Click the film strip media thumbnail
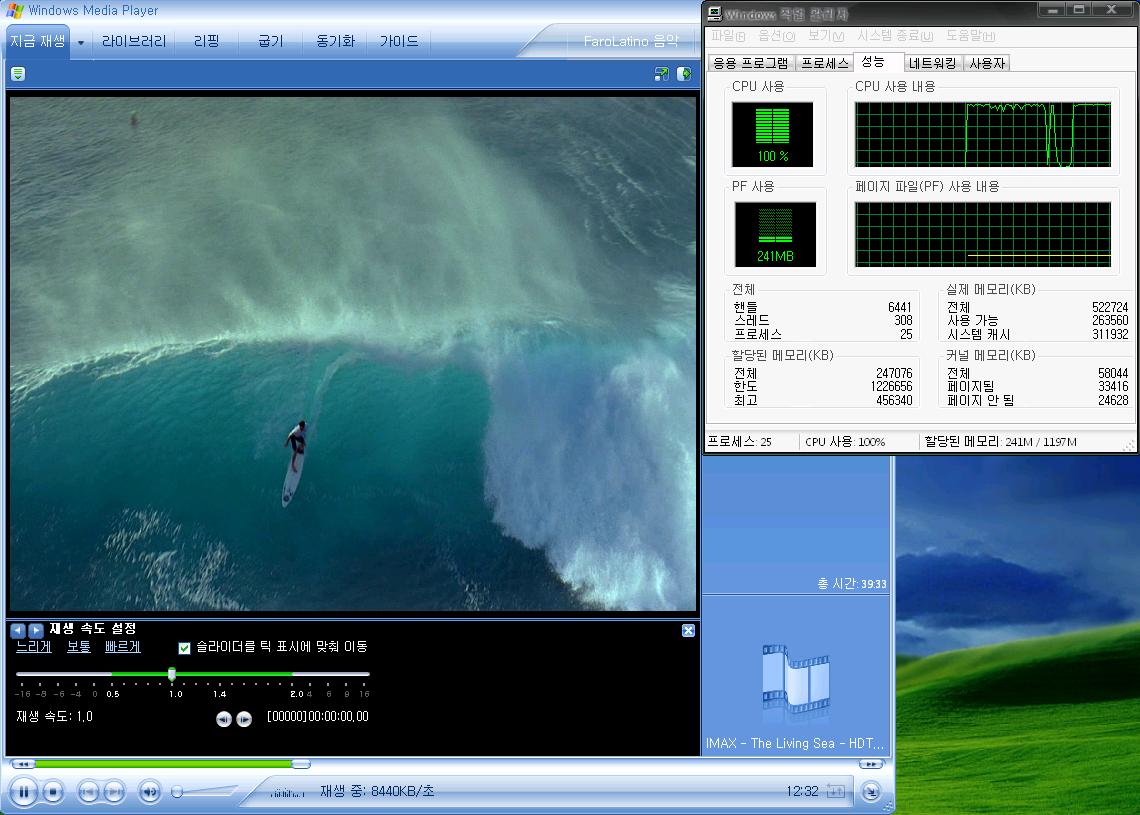Viewport: 1140px width, 815px height. click(796, 682)
